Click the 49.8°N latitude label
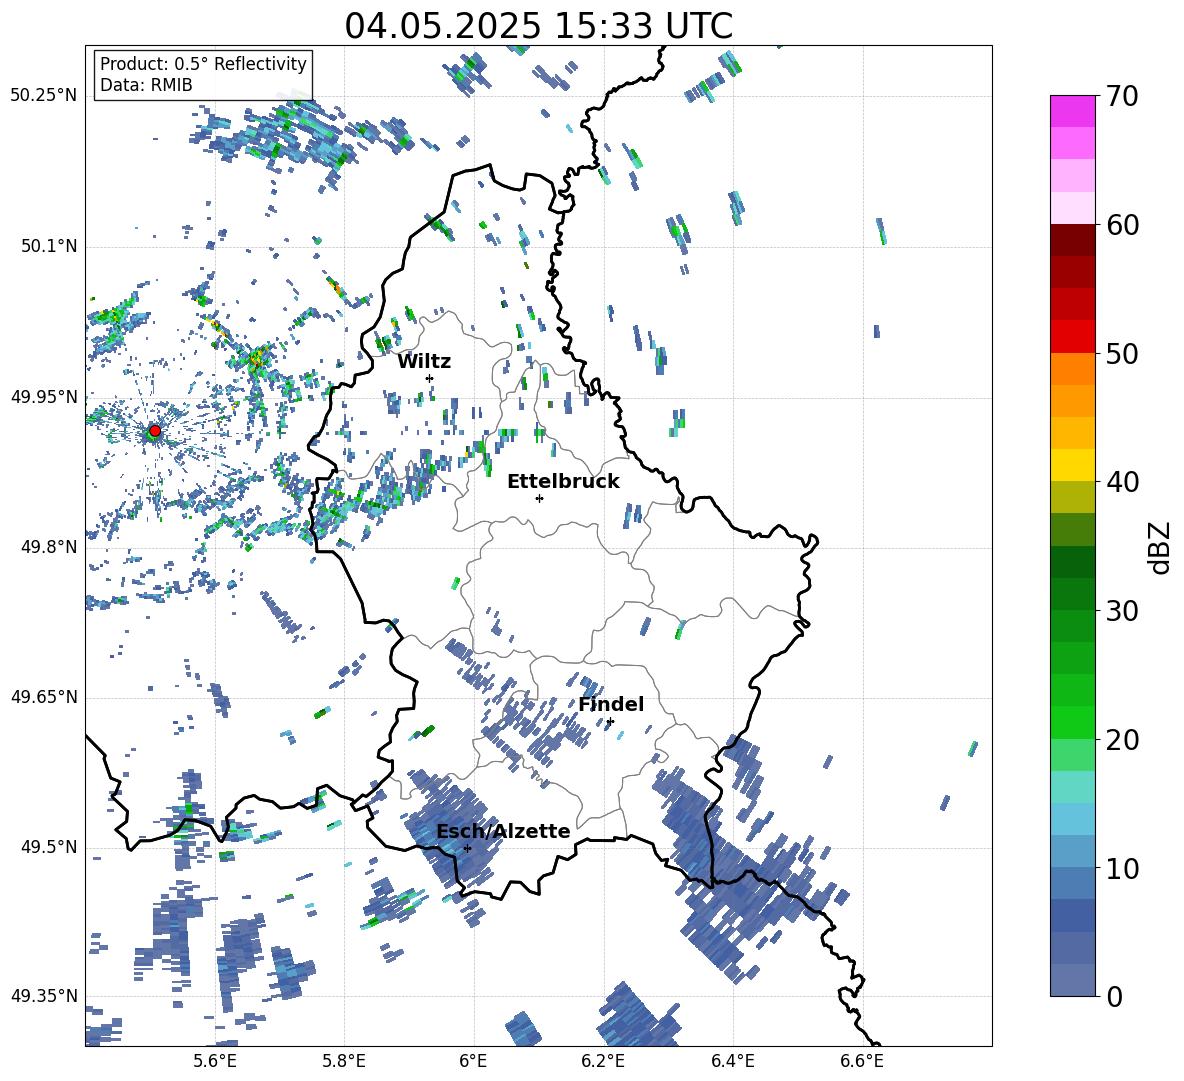1184x1081 pixels. 49,547
